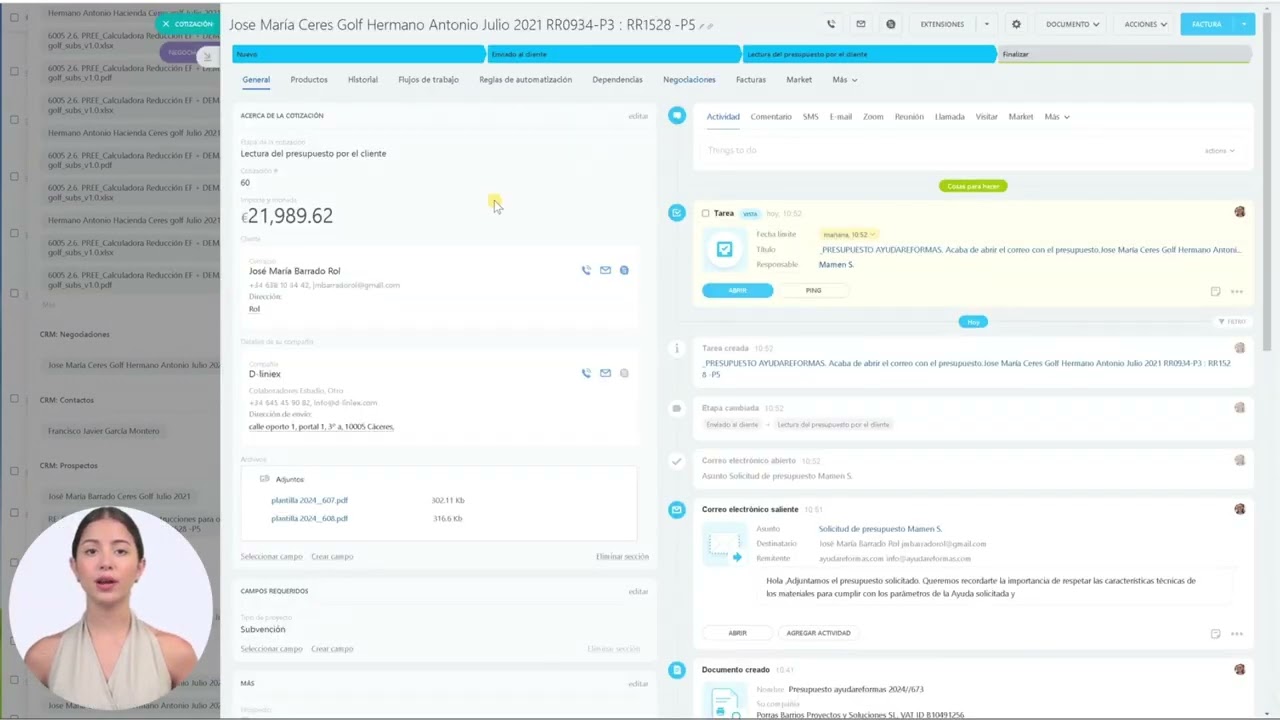
Task: Send email to company D-liniex
Action: pos(605,373)
